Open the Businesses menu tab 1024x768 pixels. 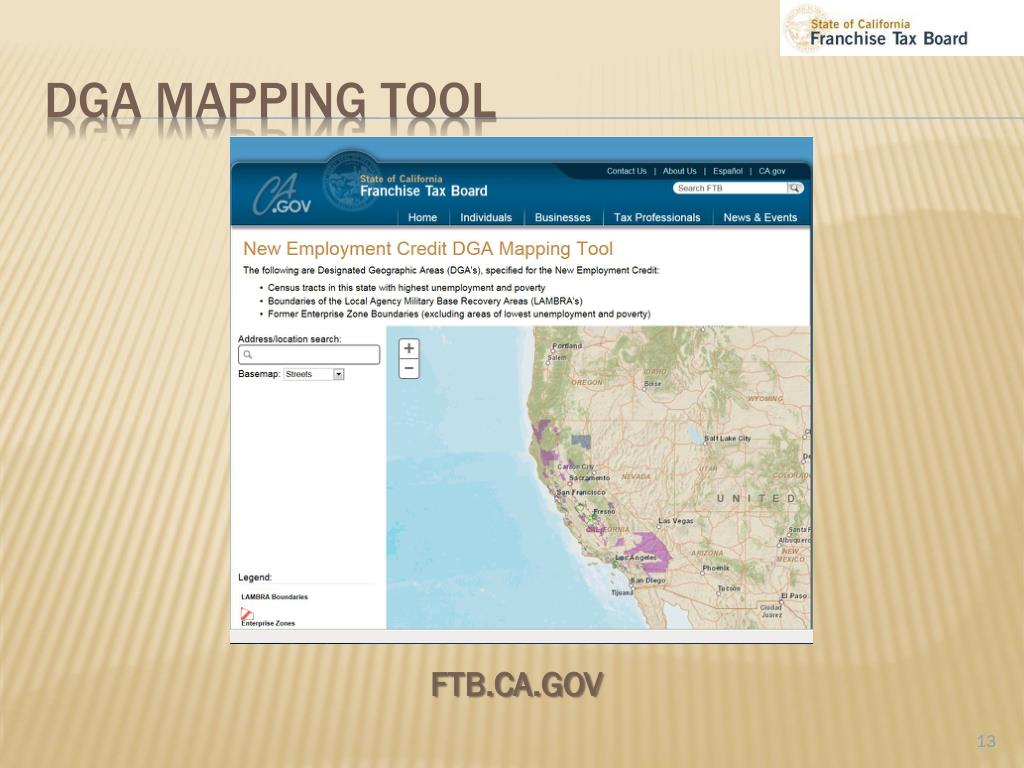(x=562, y=217)
